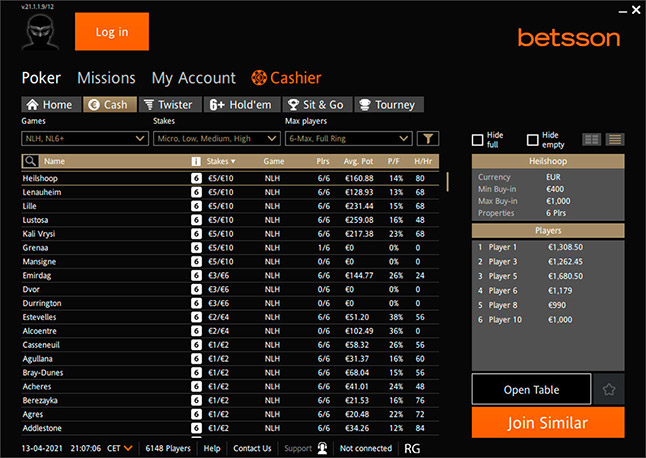646x458 pixels.
Task: Sort by the Plrs column header
Action: coord(323,161)
